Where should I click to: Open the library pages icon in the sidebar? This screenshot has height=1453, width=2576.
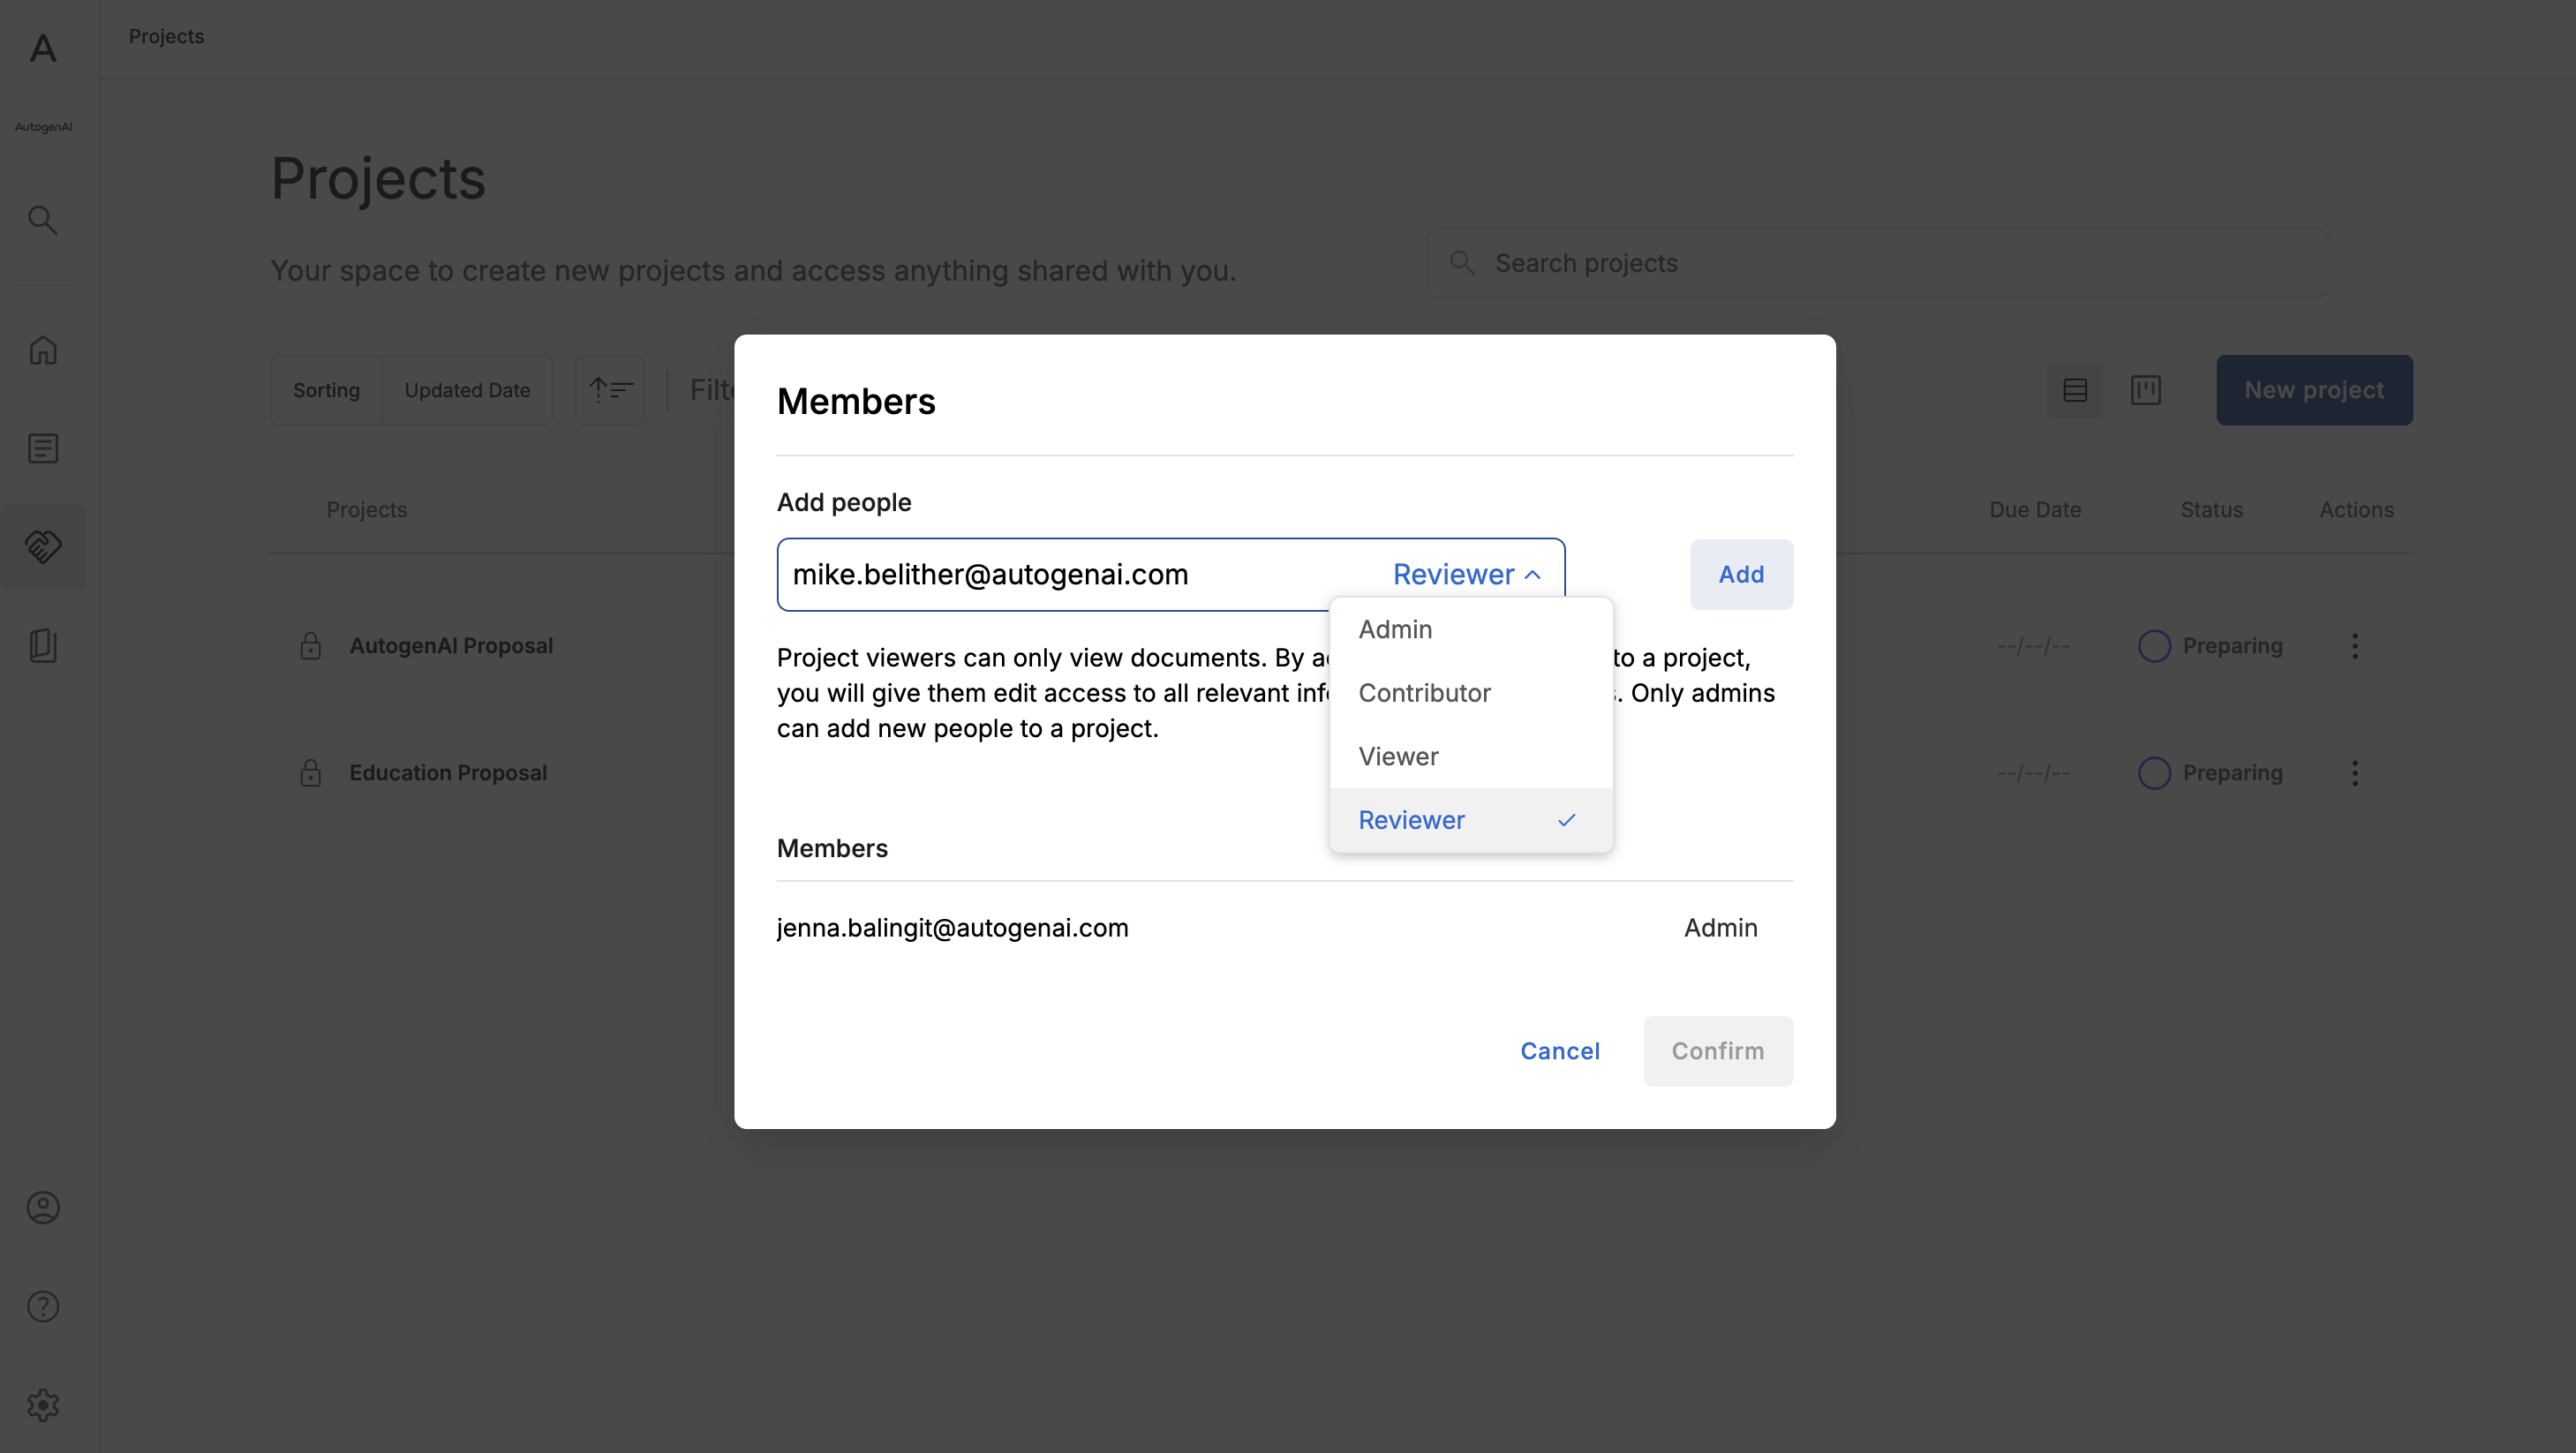(43, 645)
